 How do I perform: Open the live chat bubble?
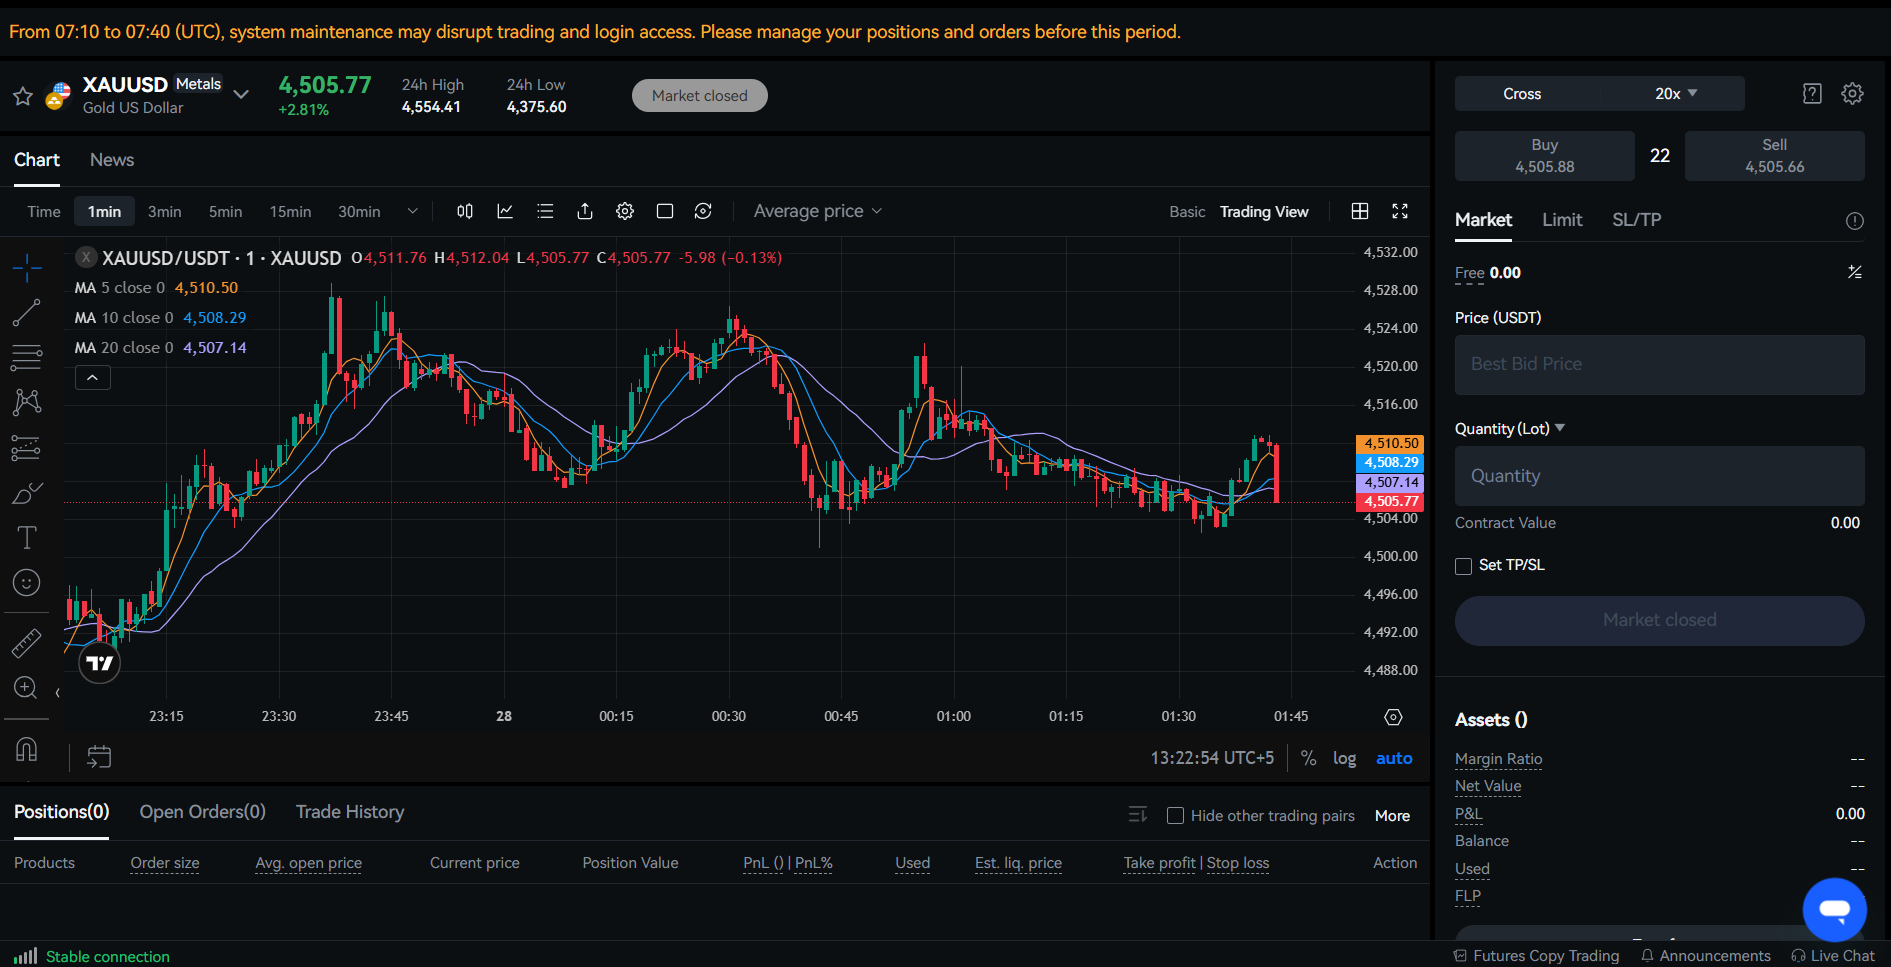tap(1834, 910)
